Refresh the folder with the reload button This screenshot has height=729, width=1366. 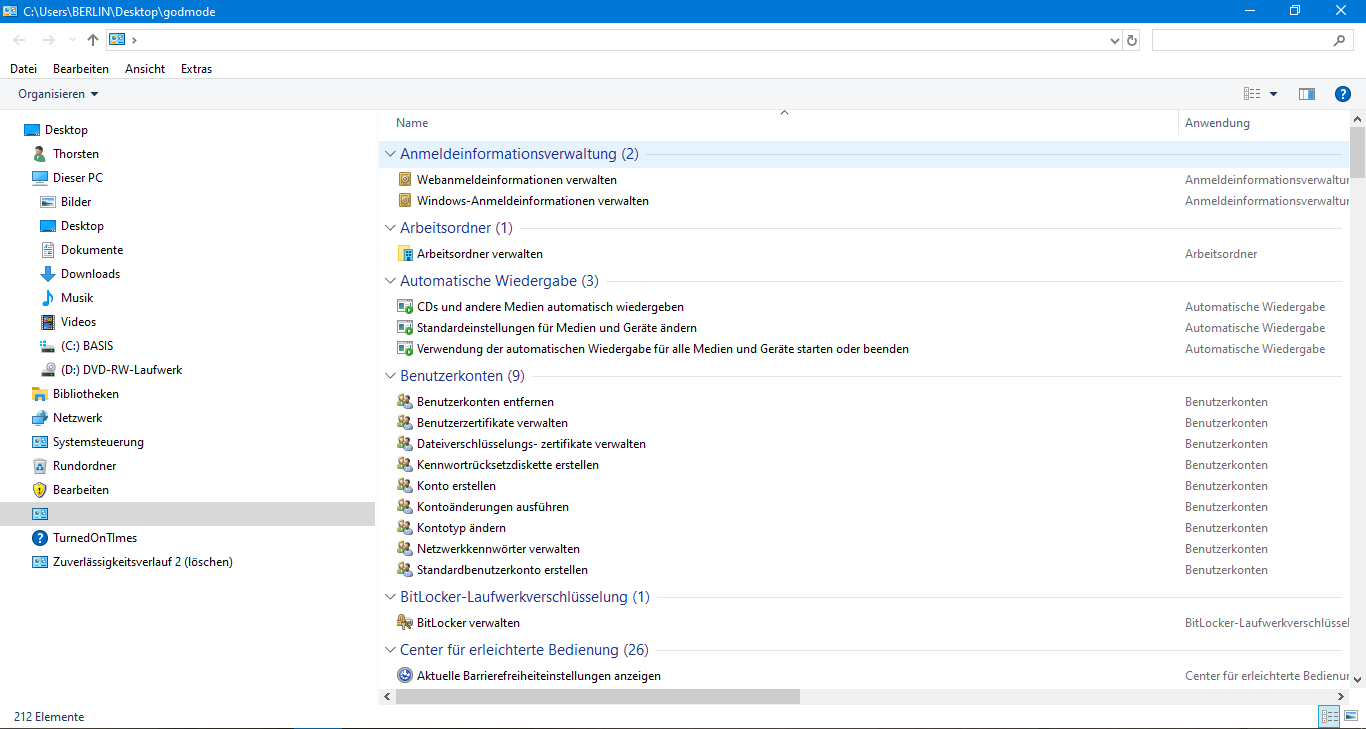(x=1132, y=40)
